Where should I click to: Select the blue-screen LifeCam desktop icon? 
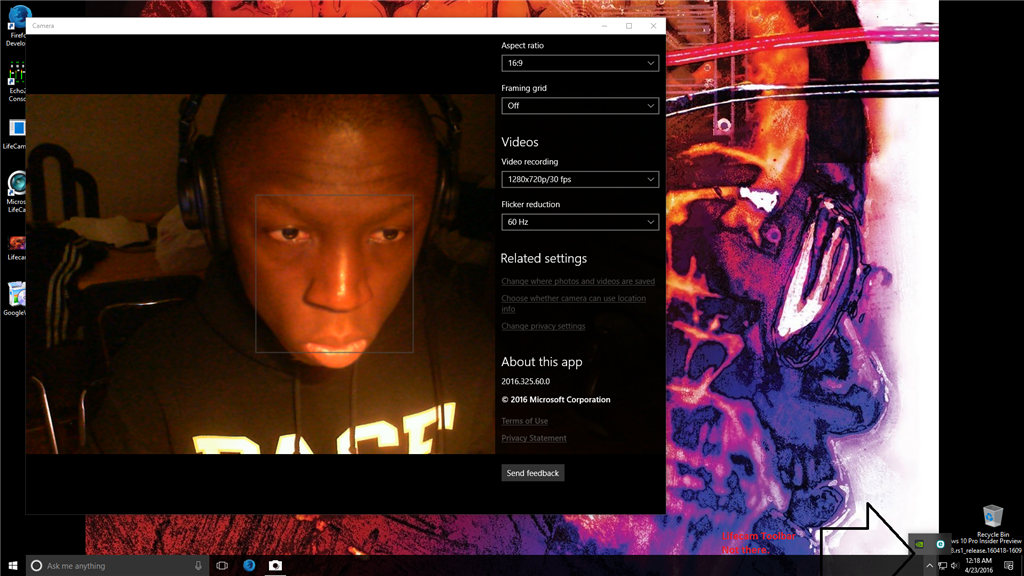coord(16,134)
